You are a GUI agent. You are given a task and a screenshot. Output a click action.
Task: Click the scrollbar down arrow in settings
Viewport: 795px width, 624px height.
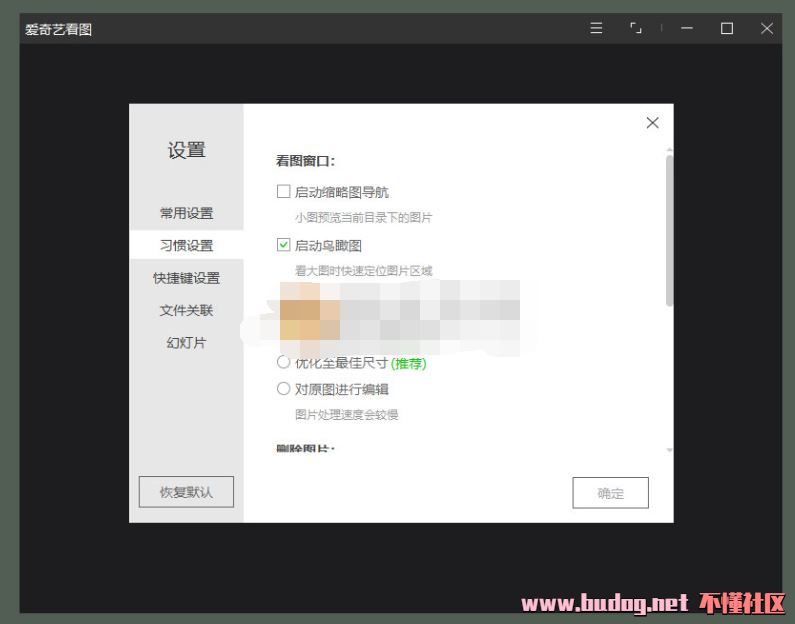[669, 450]
